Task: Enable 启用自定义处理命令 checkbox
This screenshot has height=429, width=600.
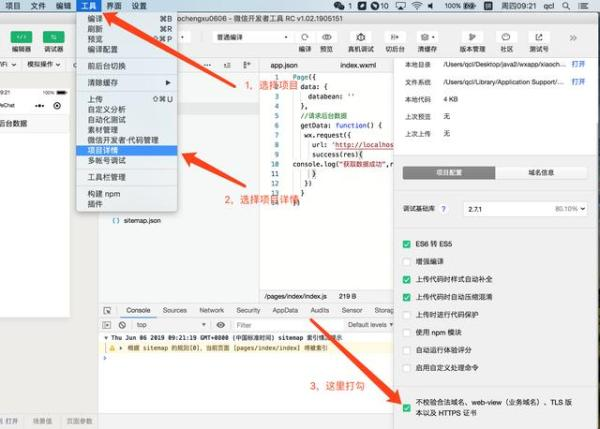Action: (406, 368)
